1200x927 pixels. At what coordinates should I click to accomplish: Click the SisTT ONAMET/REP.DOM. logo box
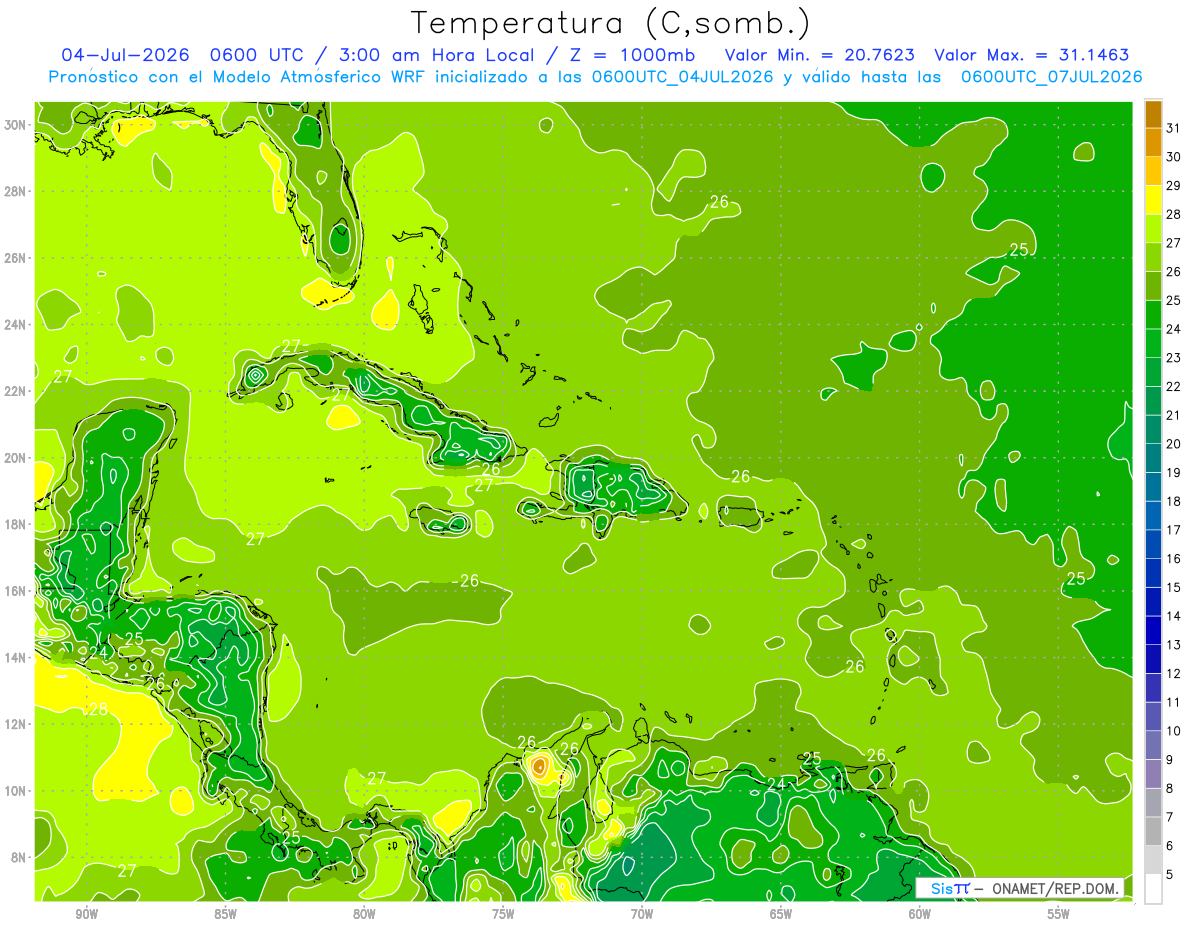(1020, 888)
